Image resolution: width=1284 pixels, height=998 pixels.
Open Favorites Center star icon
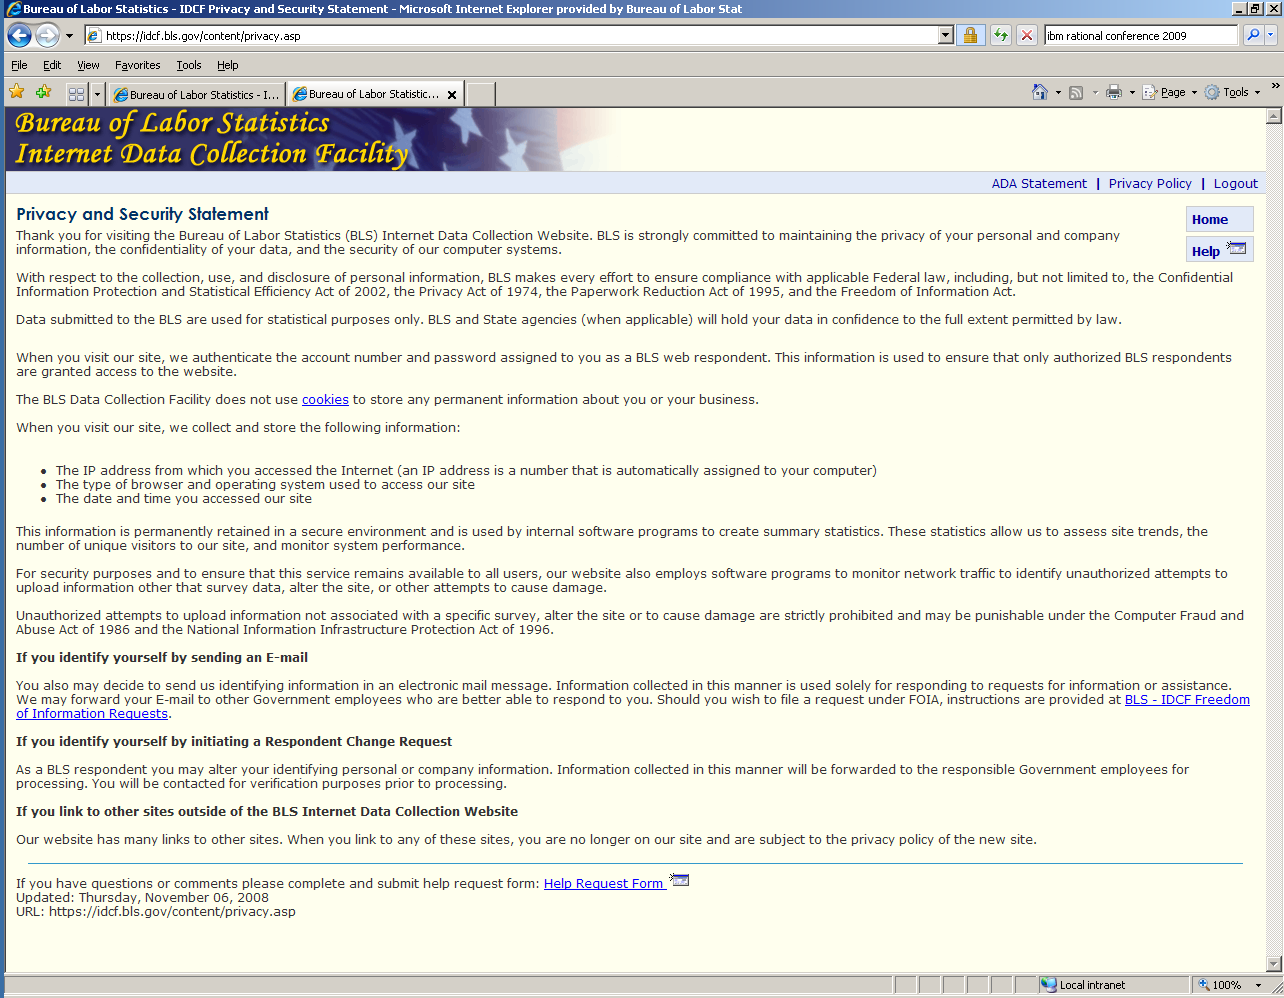[17, 93]
